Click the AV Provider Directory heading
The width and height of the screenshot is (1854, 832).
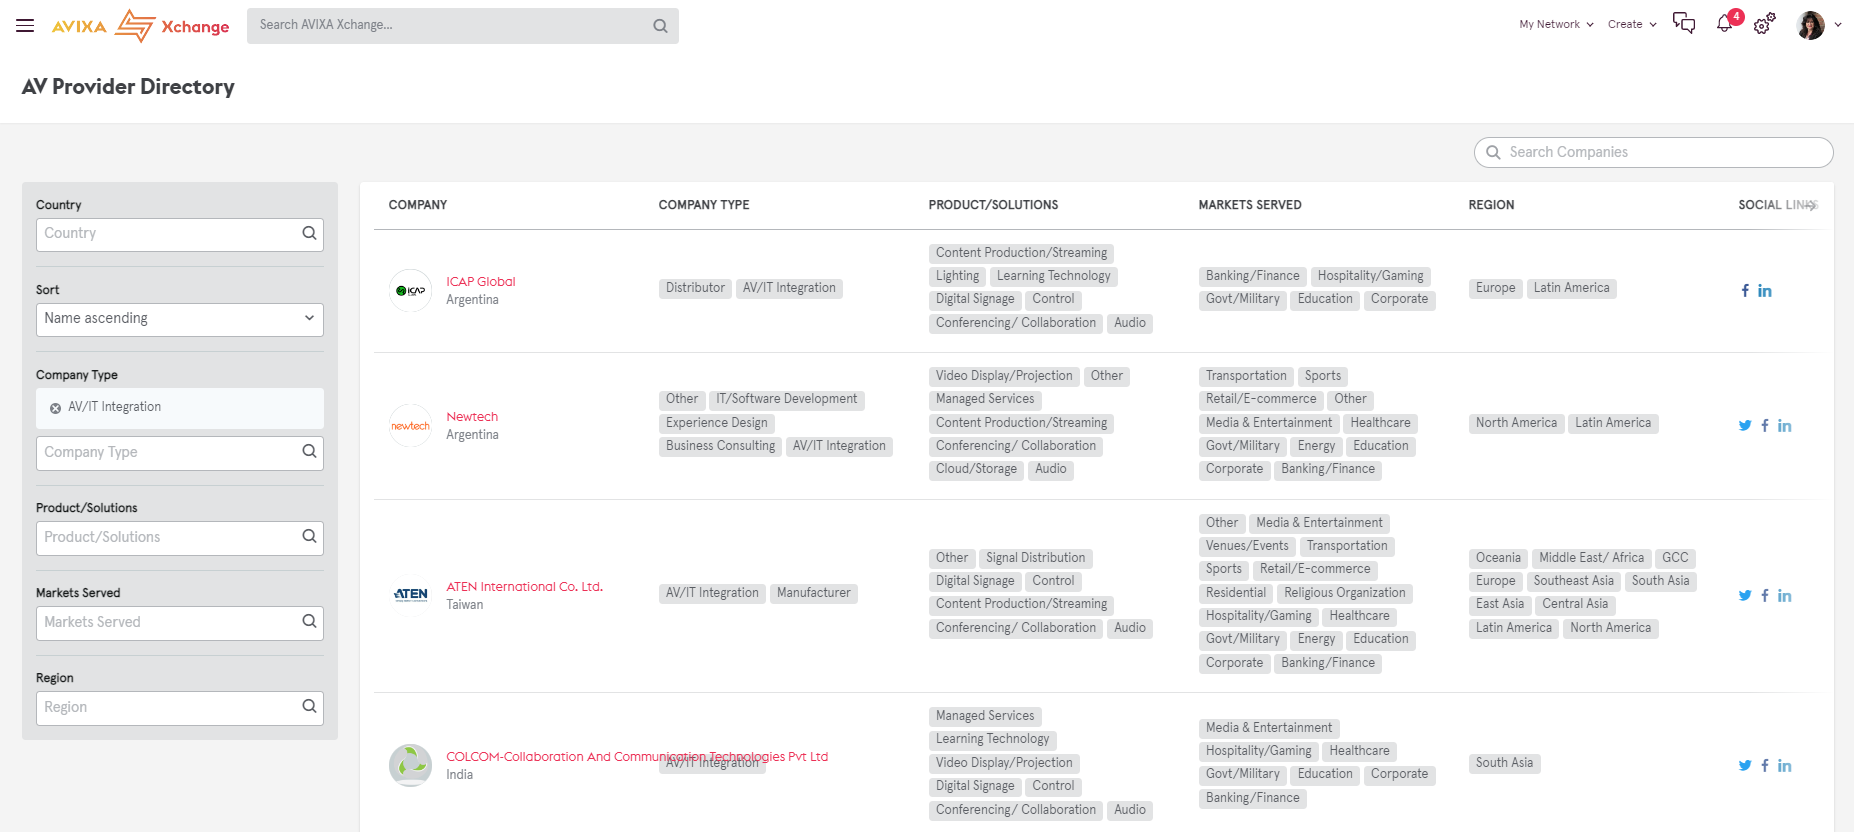point(128,87)
